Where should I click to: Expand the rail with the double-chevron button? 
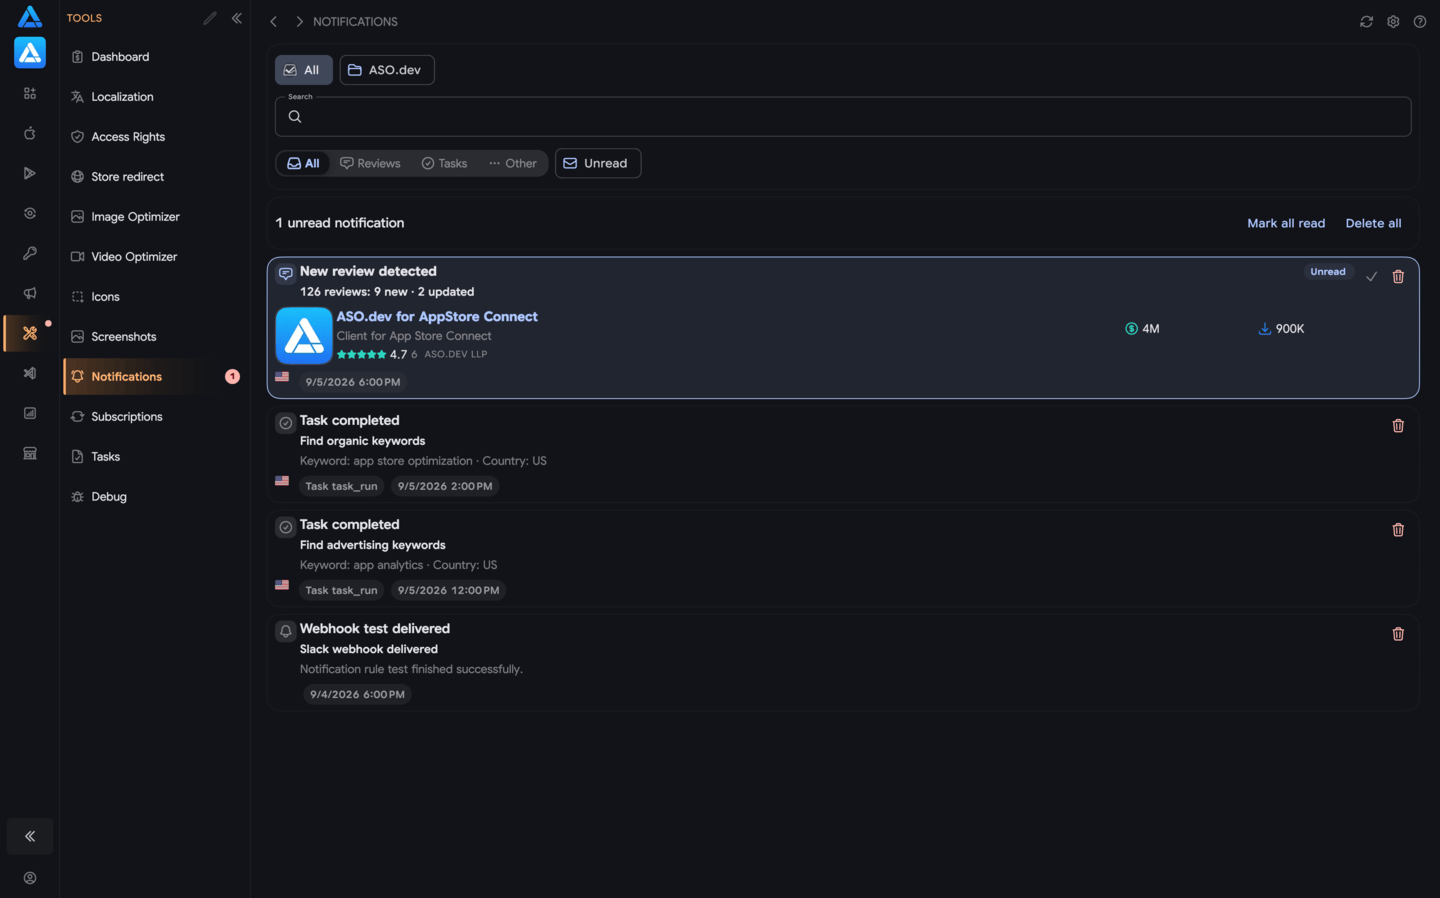pyautogui.click(x=30, y=836)
